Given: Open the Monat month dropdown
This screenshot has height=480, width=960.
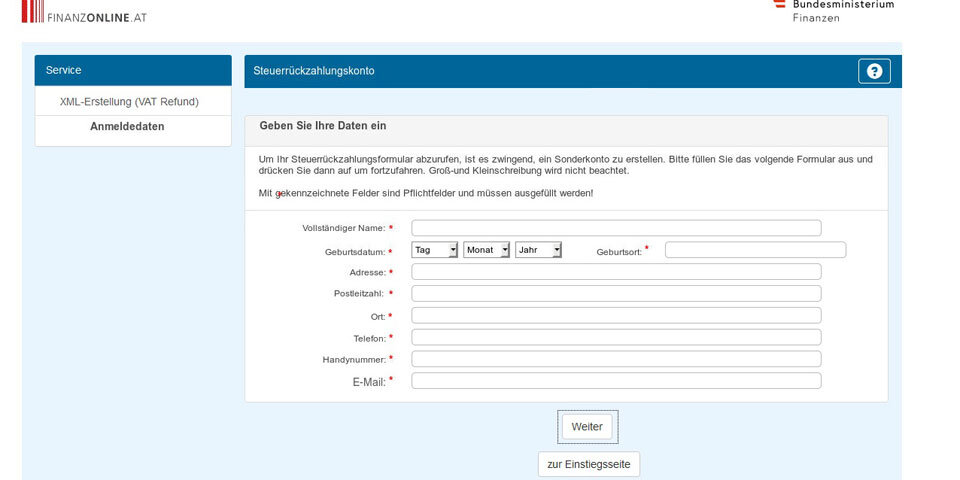Looking at the screenshot, I should [486, 250].
